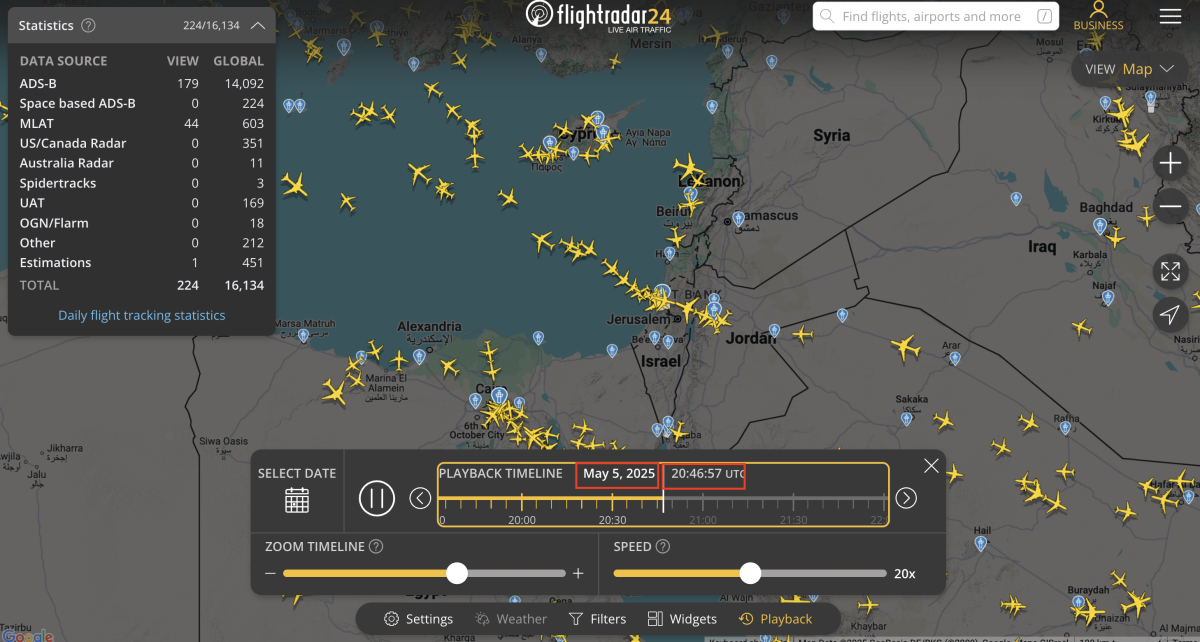Open the Filters tab
Screen dimensions: 1200x642
[597, 619]
